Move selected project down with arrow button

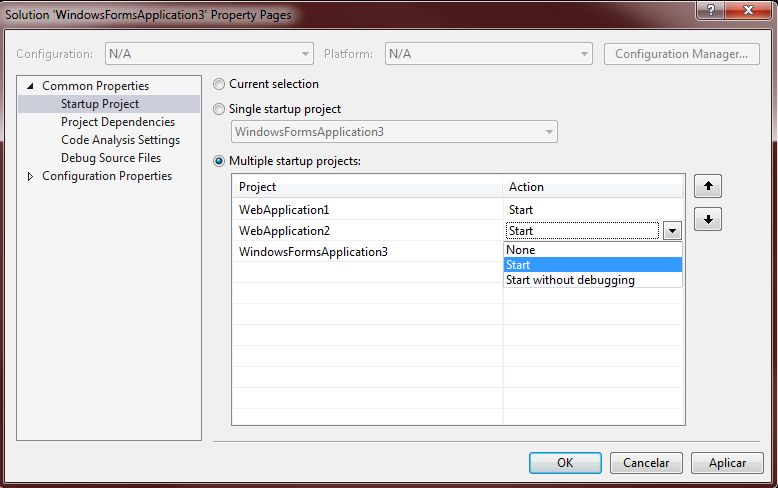click(708, 219)
